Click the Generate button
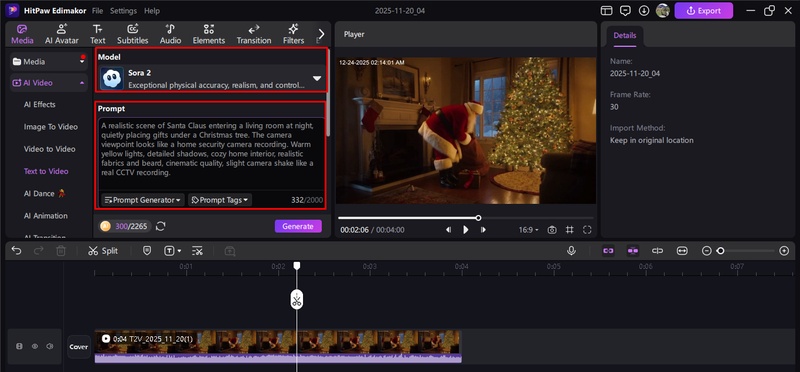 click(298, 226)
